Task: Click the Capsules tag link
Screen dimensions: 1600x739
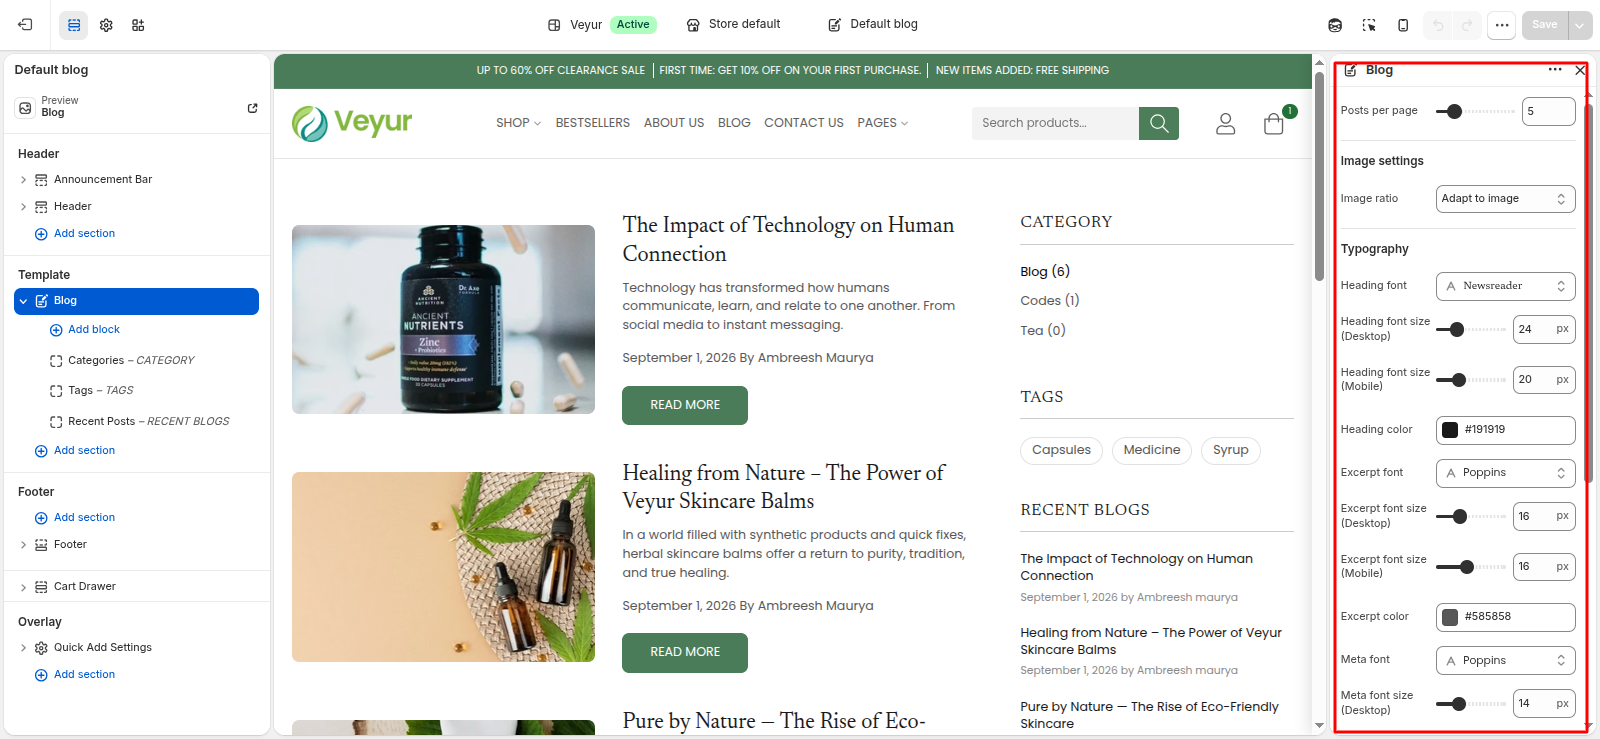Action: click(1061, 450)
